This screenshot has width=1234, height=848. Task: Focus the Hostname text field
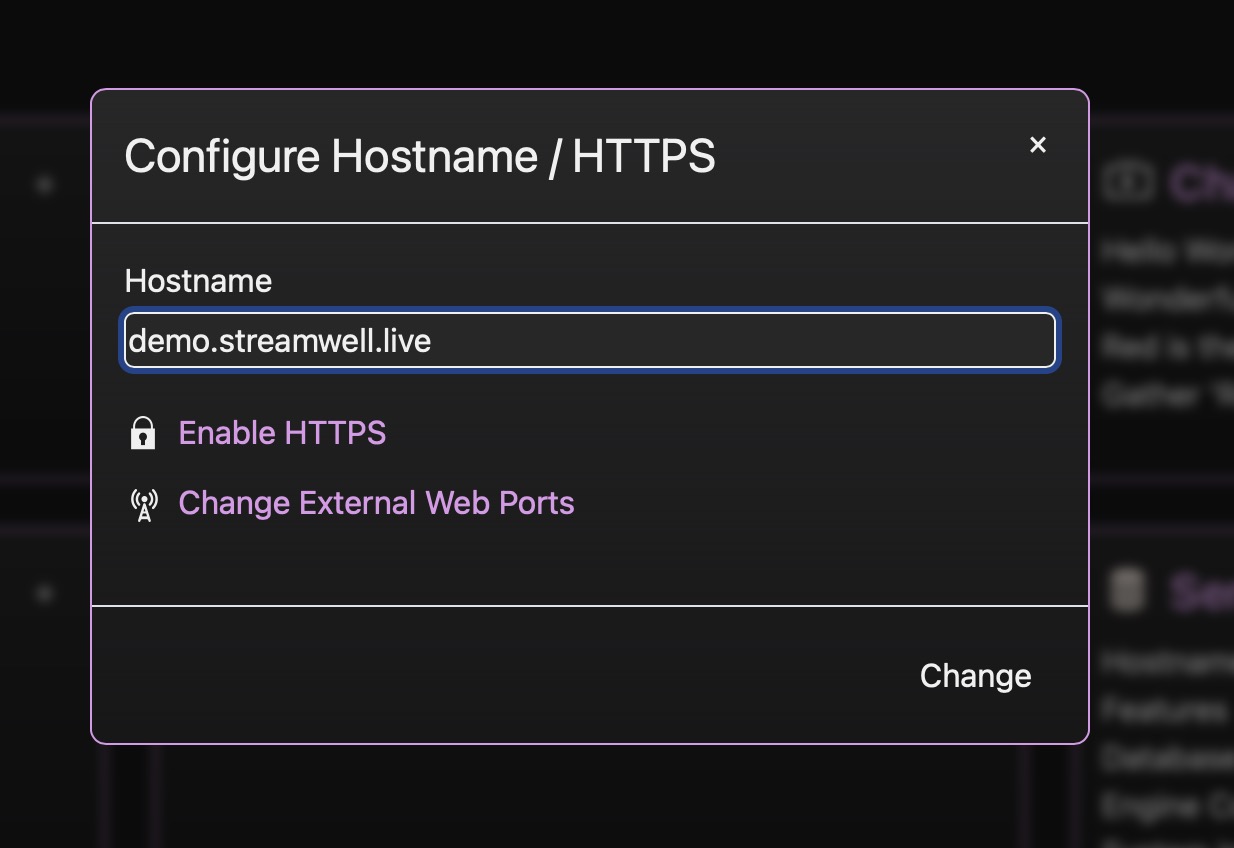coord(589,341)
